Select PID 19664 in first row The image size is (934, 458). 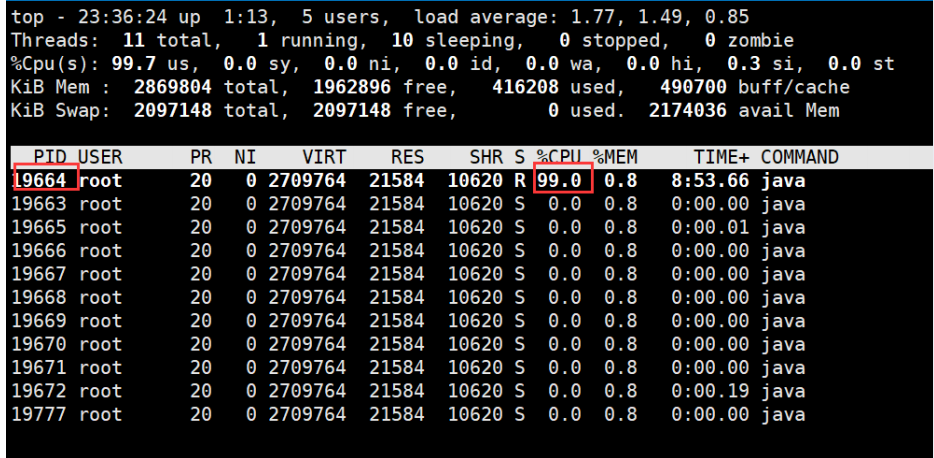click(39, 180)
